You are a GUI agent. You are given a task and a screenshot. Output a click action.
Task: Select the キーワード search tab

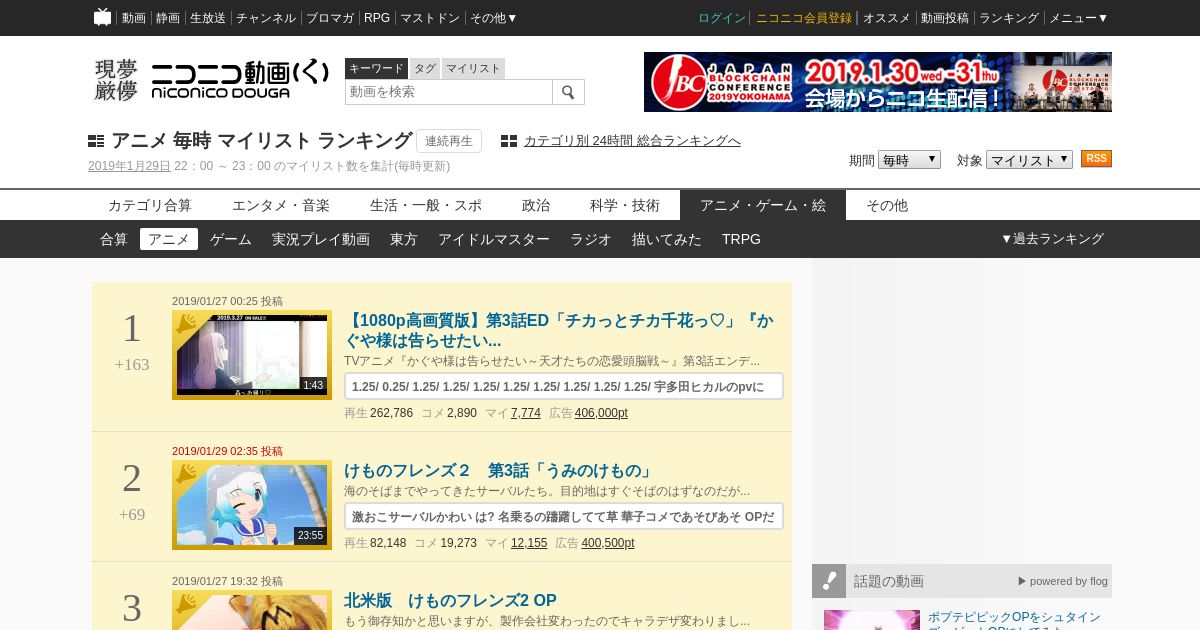tap(376, 68)
